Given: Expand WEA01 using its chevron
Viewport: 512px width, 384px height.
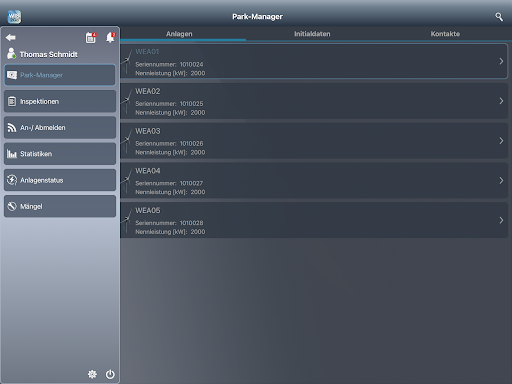Looking at the screenshot, I should point(501,61).
